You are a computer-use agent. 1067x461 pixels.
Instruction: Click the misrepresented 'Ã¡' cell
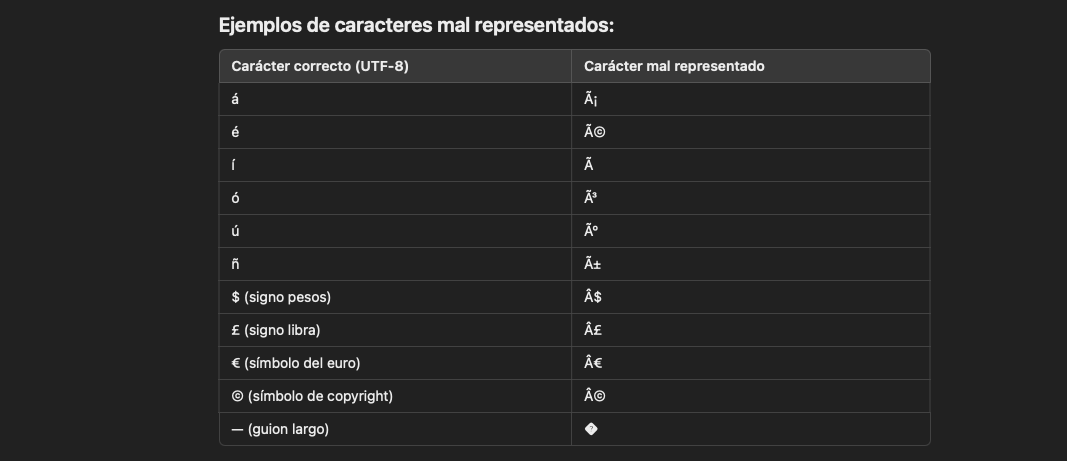point(751,99)
